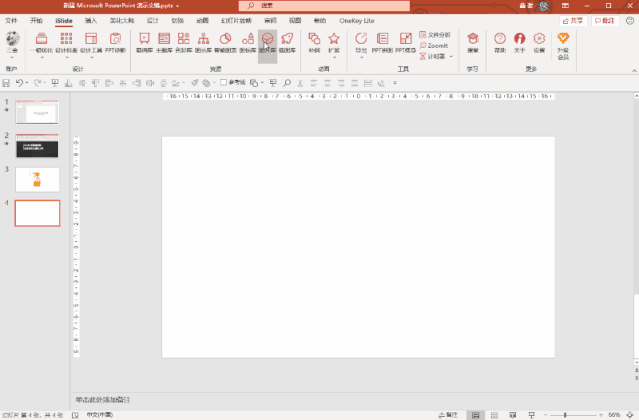Screen dimensions: 639x420
Task: Select slide 3 thumbnail with orange figure
Action: click(37, 179)
